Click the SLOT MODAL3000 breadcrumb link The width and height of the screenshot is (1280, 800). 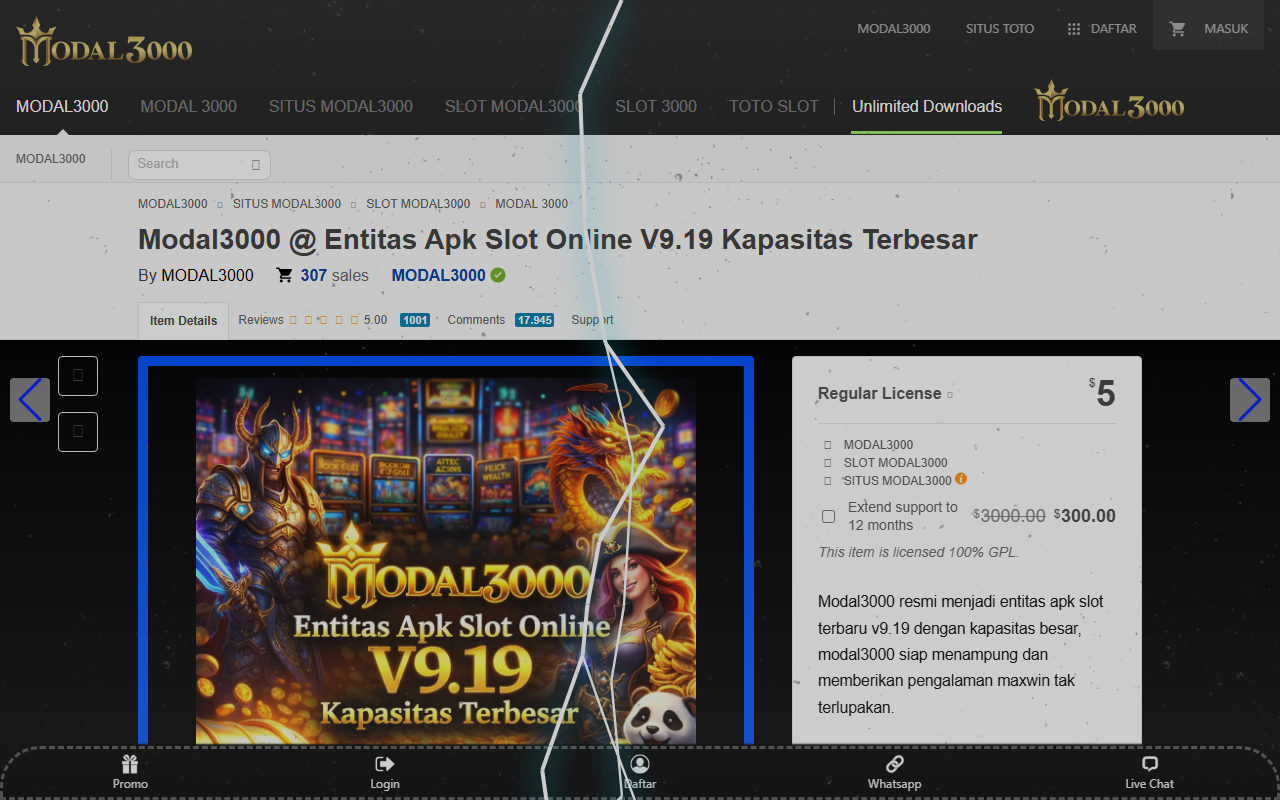pos(418,204)
